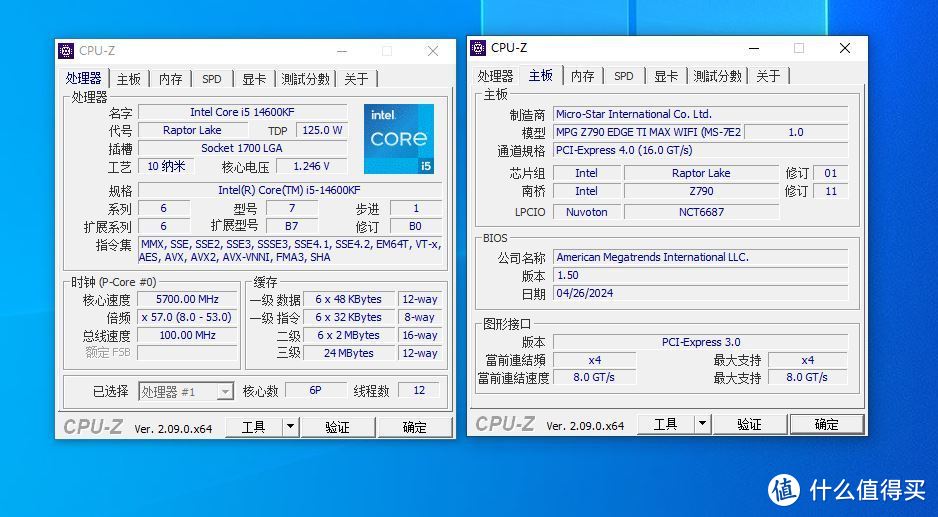The width and height of the screenshot is (938, 517).
Task: Click the 5700.00 MHz core speed value
Action: click(187, 299)
